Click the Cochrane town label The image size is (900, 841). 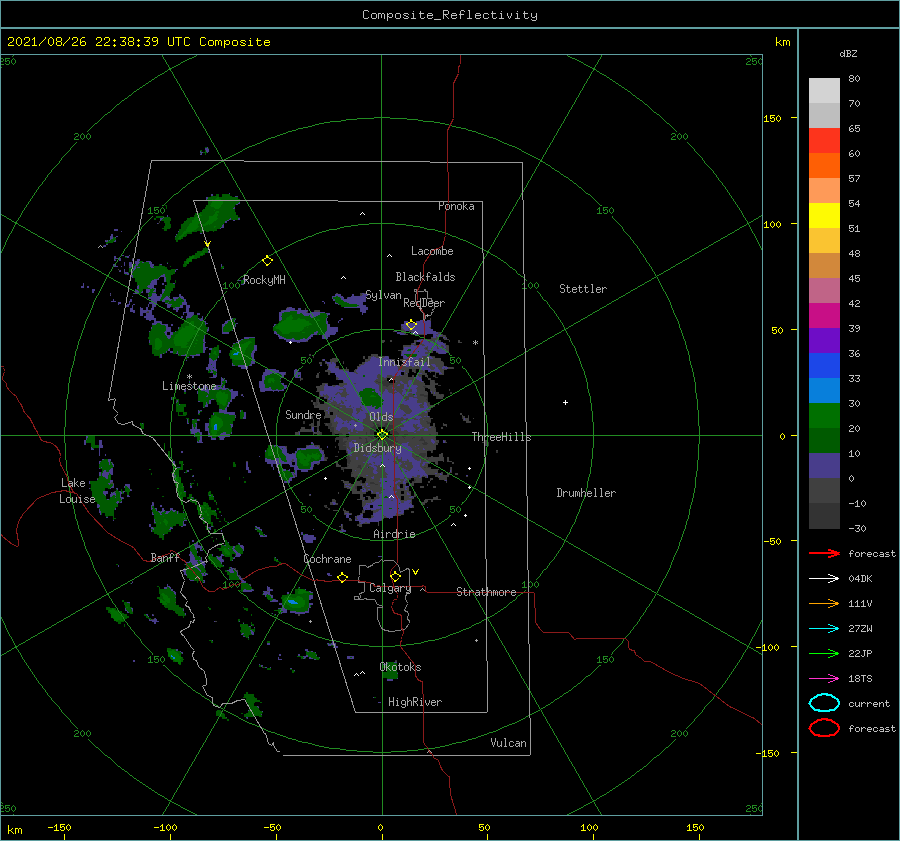(327, 559)
